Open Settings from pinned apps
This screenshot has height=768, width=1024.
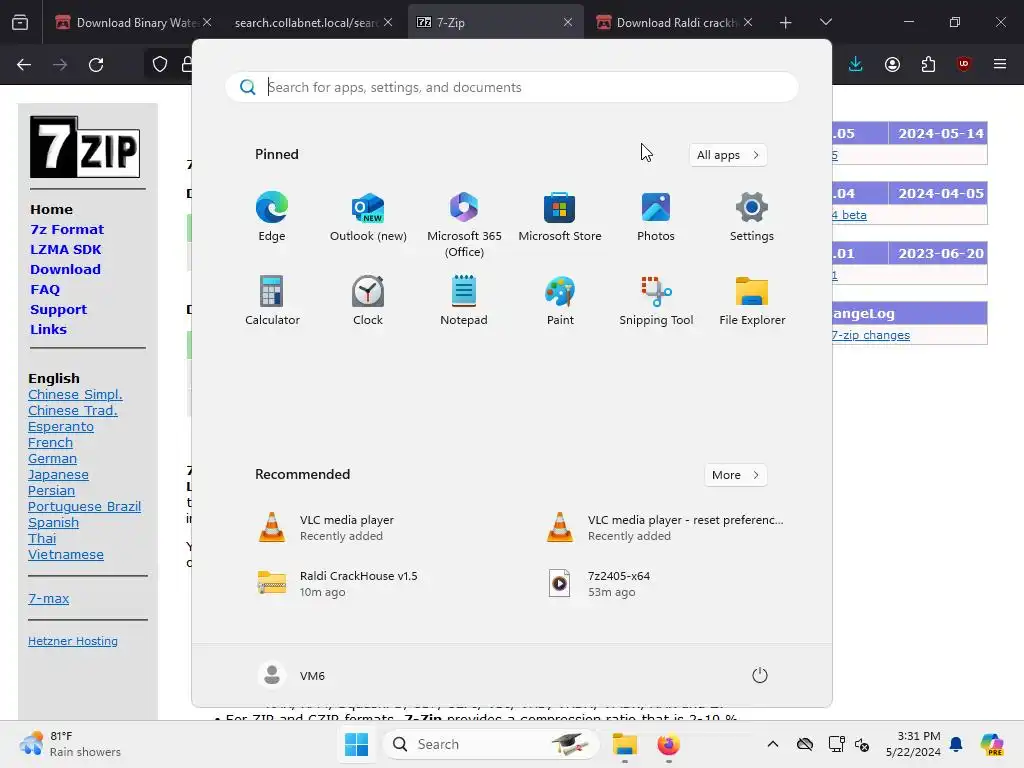click(752, 217)
